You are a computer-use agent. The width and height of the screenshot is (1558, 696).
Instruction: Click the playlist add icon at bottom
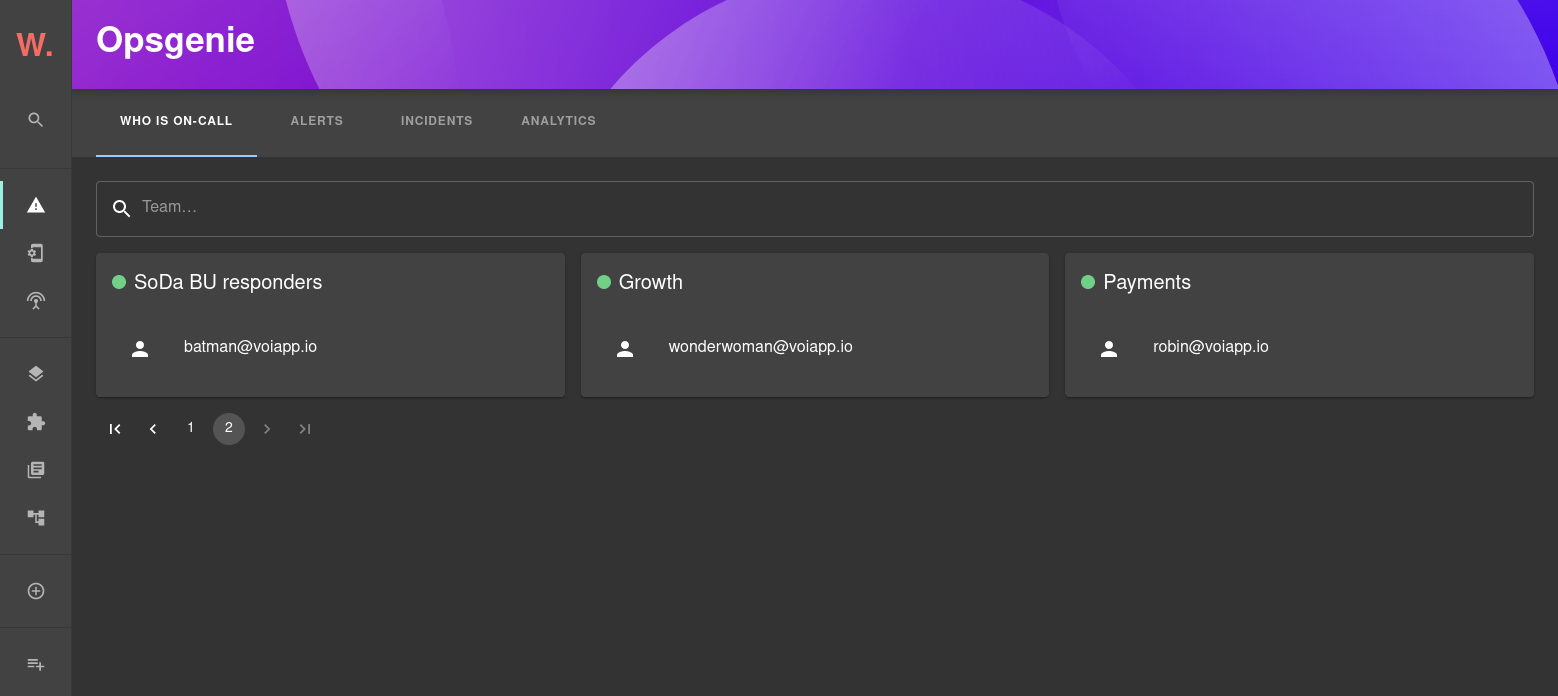(x=36, y=664)
